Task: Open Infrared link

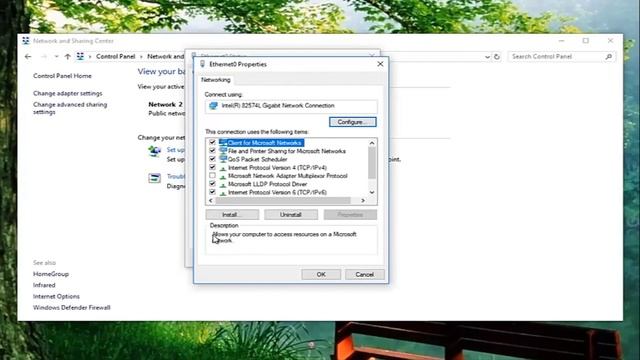Action: coord(44,285)
